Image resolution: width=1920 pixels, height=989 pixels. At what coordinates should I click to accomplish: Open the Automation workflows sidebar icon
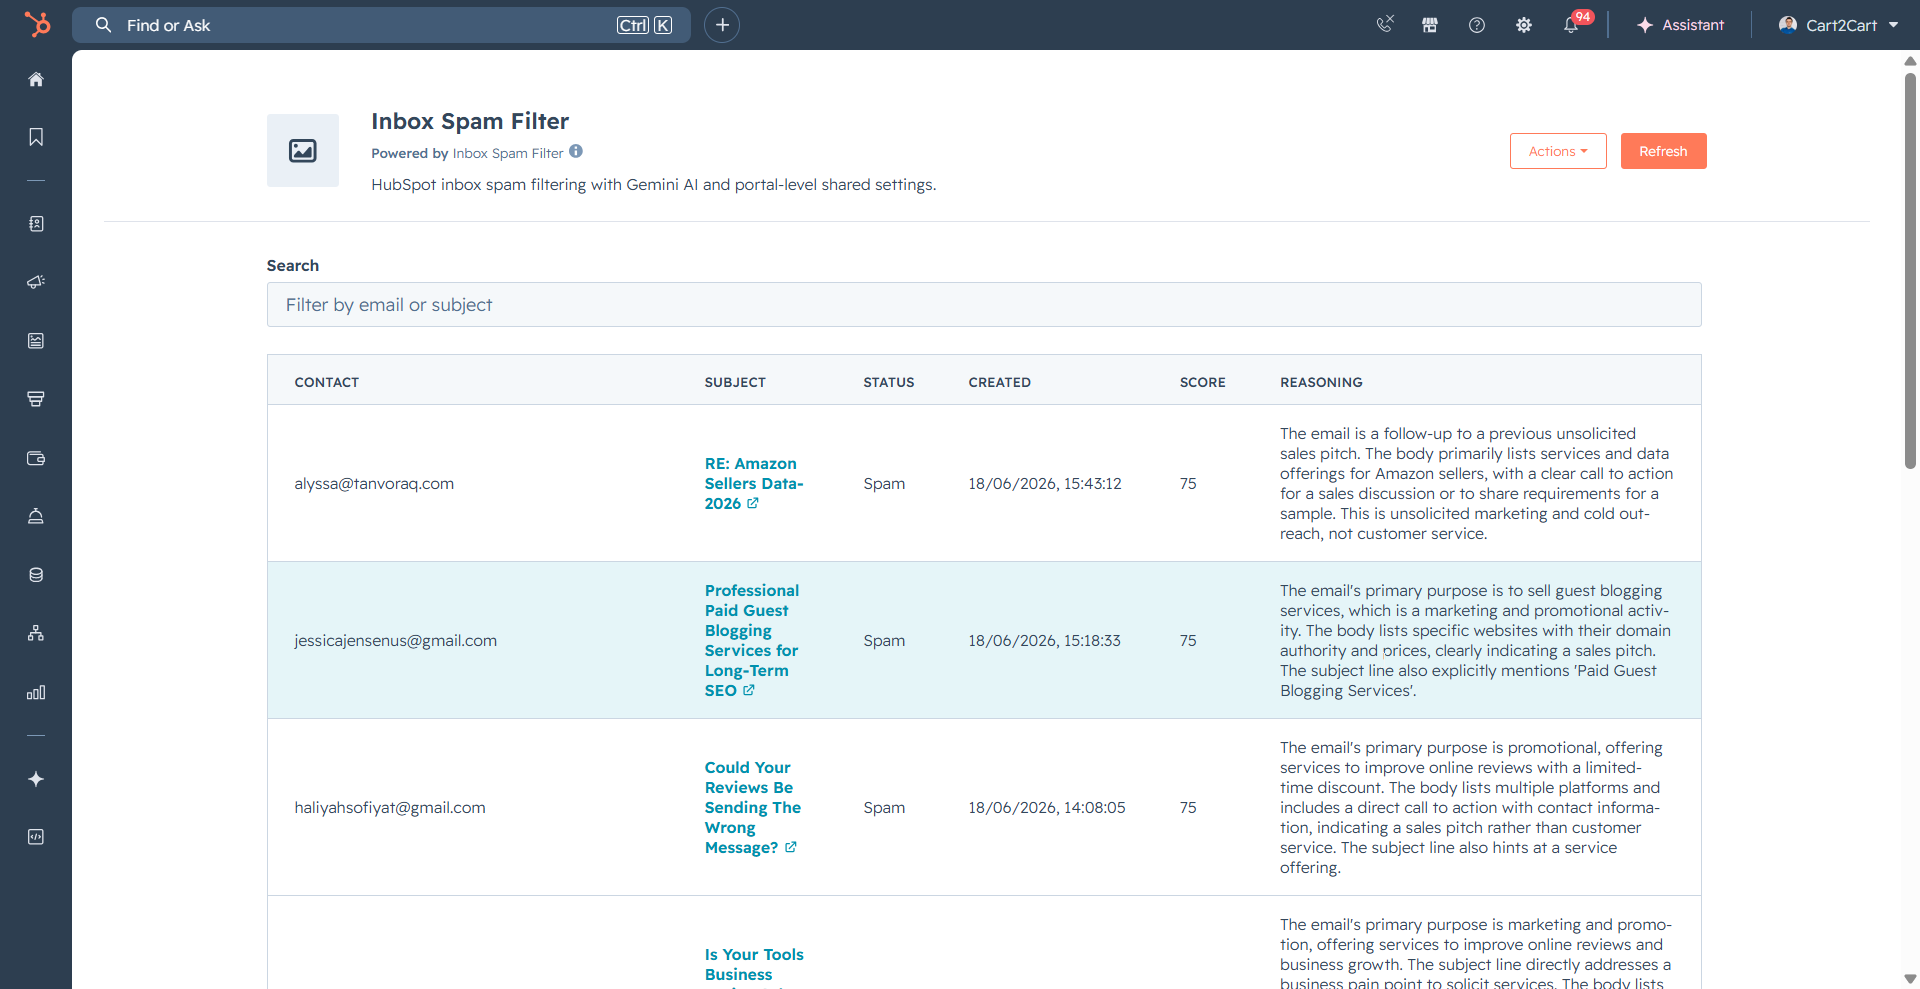tap(36, 633)
